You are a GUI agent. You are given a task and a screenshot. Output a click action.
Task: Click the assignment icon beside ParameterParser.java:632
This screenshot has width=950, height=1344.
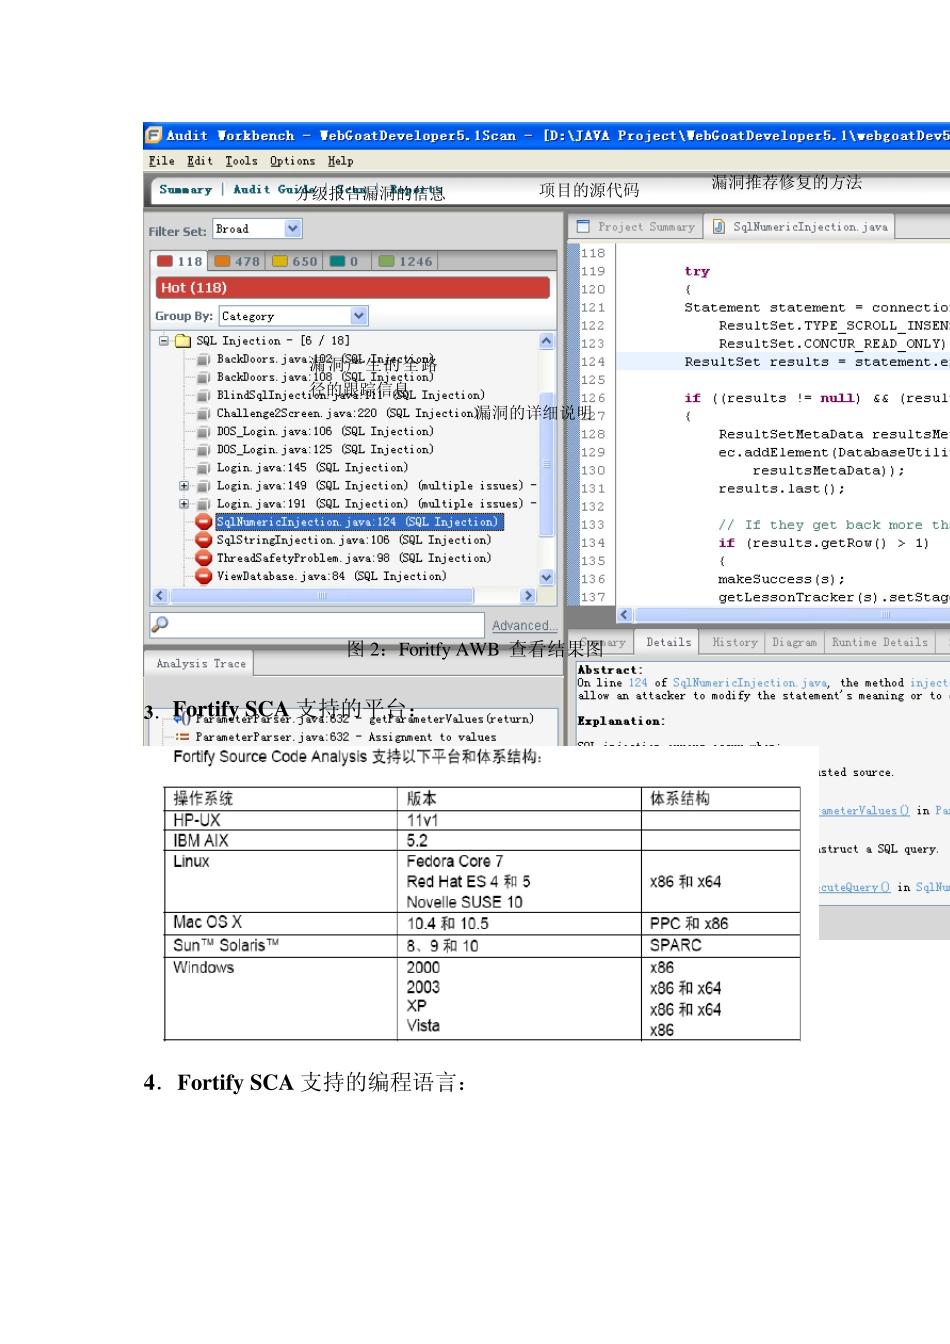click(182, 737)
